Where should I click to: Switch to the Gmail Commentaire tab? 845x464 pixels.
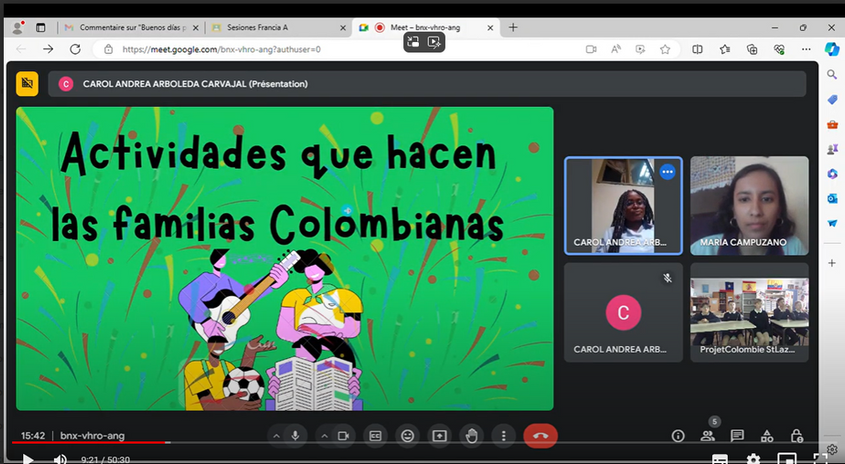point(133,27)
